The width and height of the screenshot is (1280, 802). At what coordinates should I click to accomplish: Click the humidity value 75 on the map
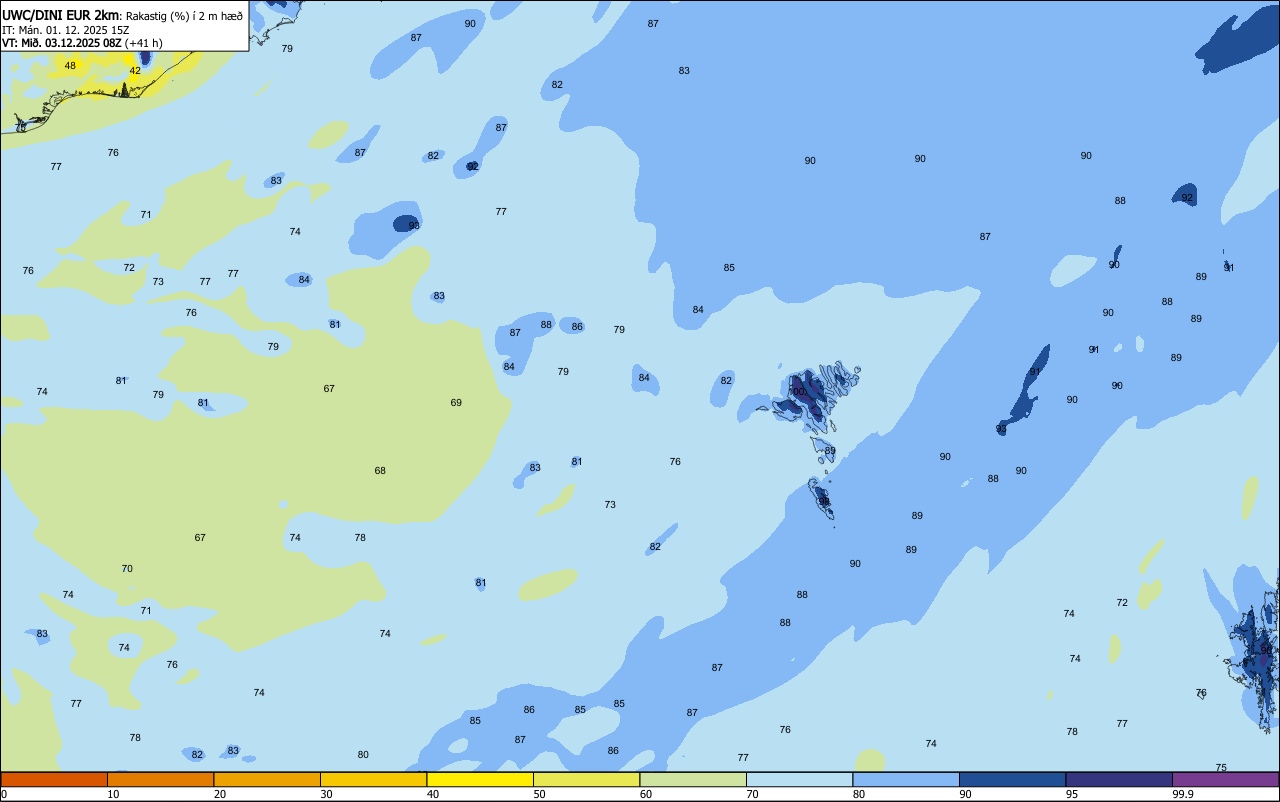(x=1221, y=768)
